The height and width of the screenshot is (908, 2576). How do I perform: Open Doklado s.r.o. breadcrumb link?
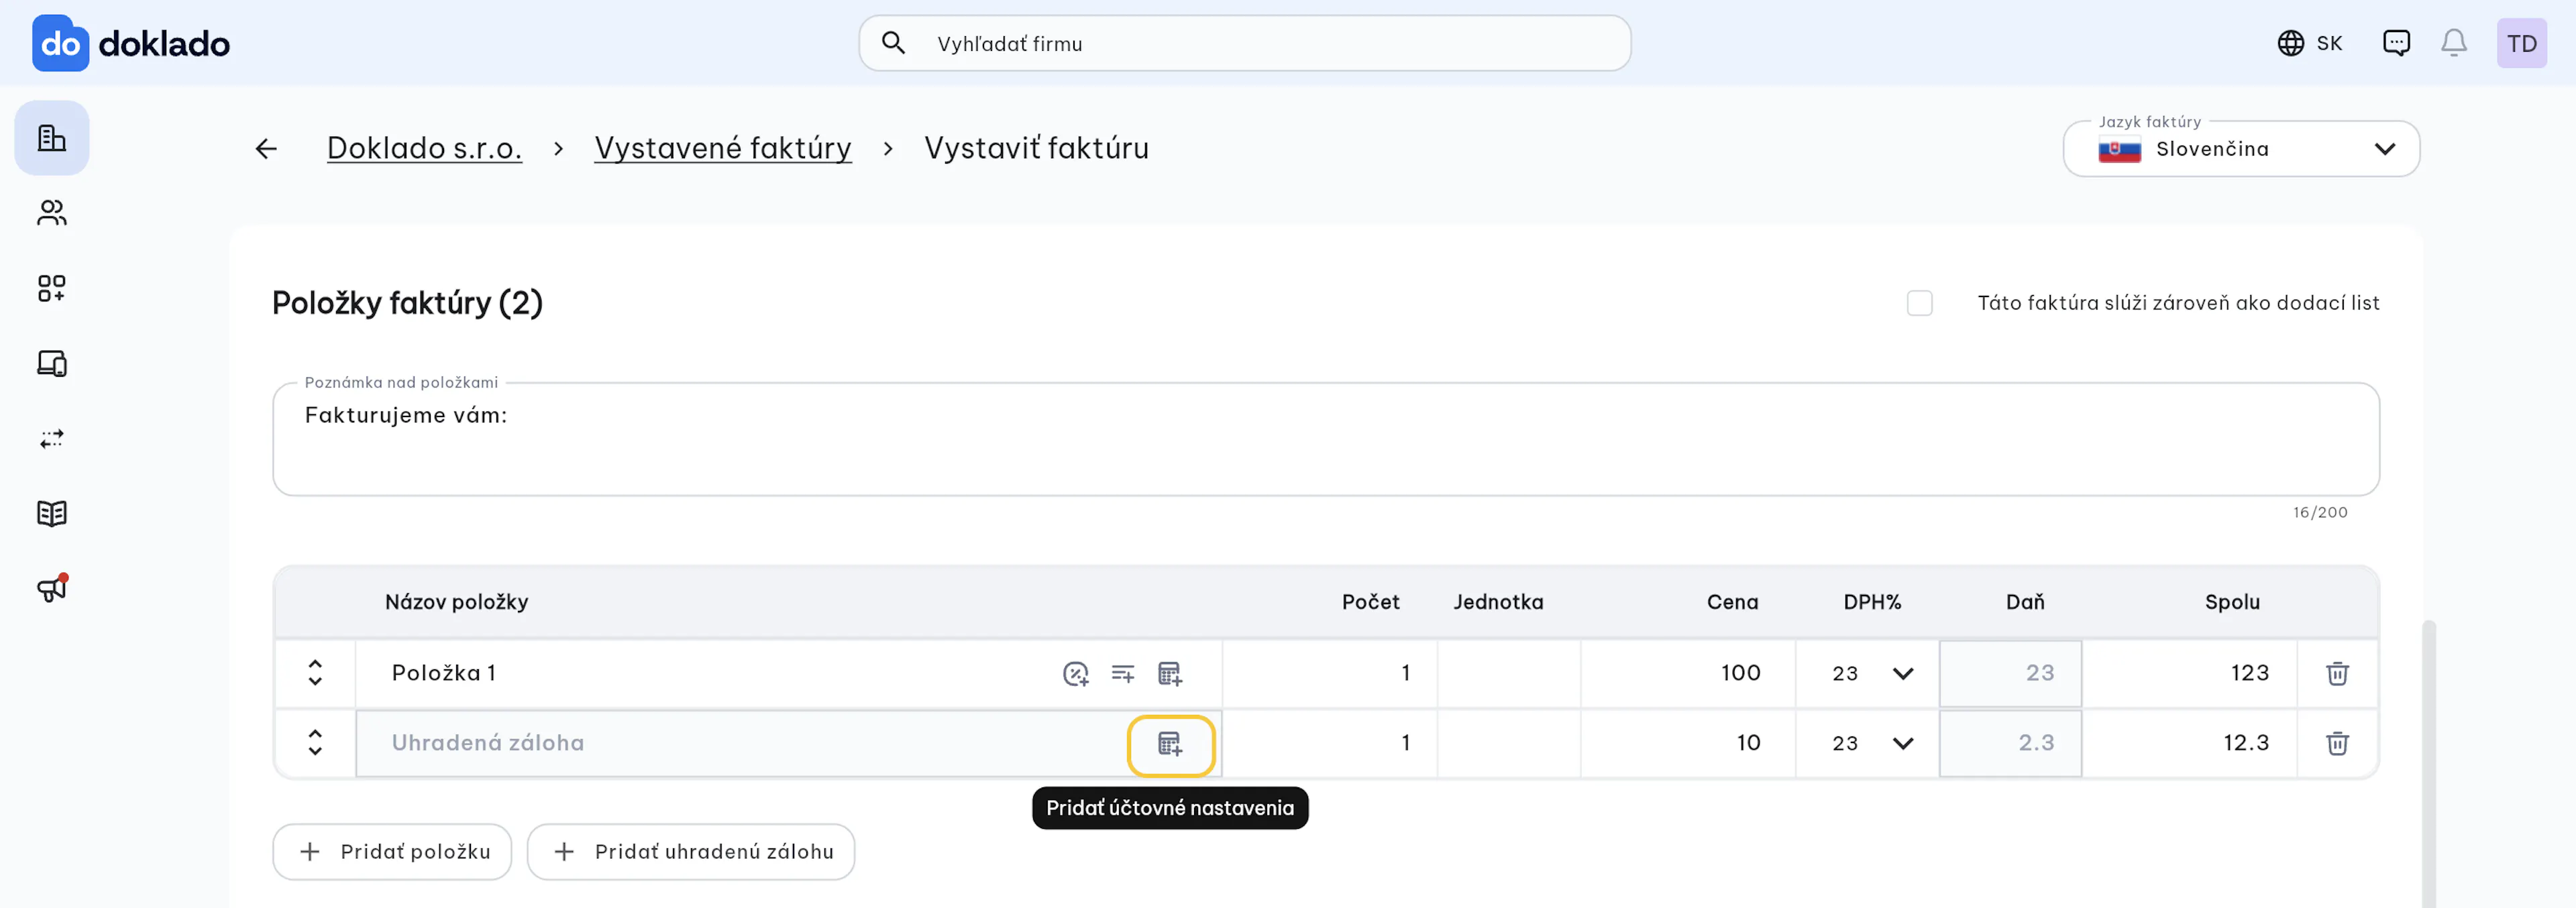pyautogui.click(x=424, y=149)
